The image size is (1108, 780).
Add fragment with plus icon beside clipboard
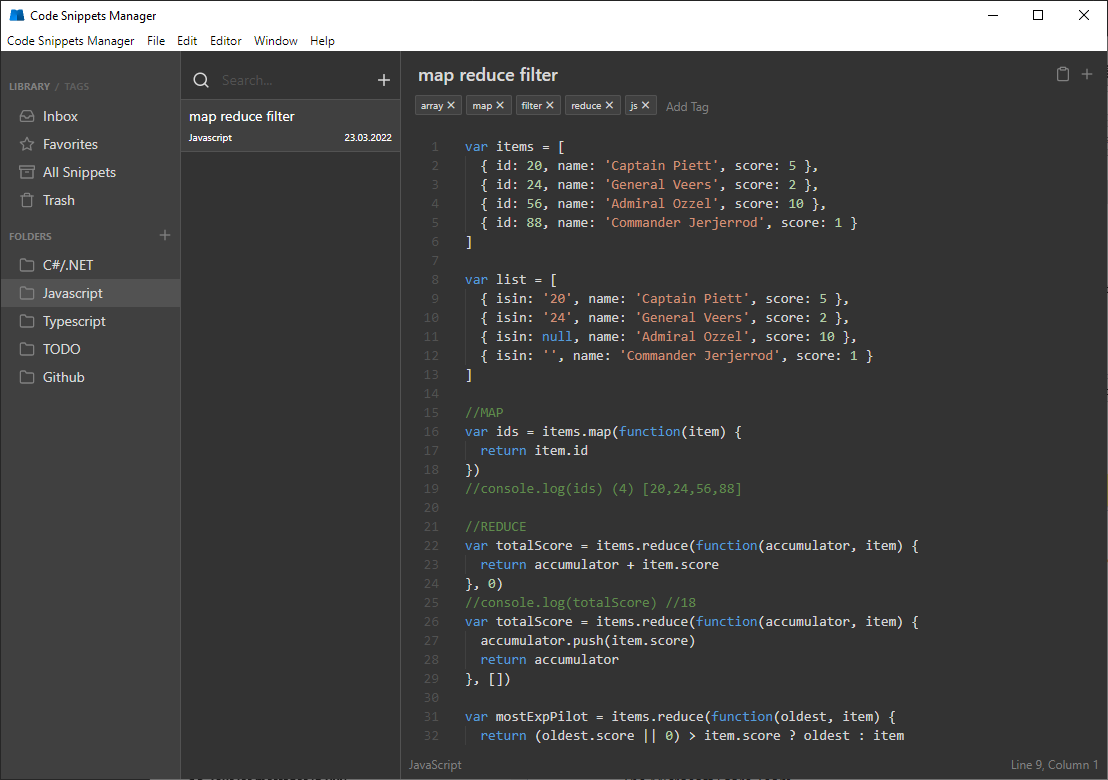point(1087,73)
